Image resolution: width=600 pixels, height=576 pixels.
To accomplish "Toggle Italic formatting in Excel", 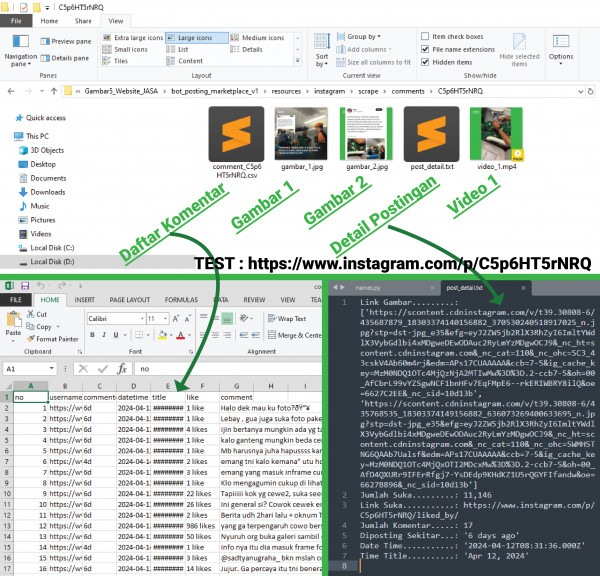I will [x=104, y=335].
